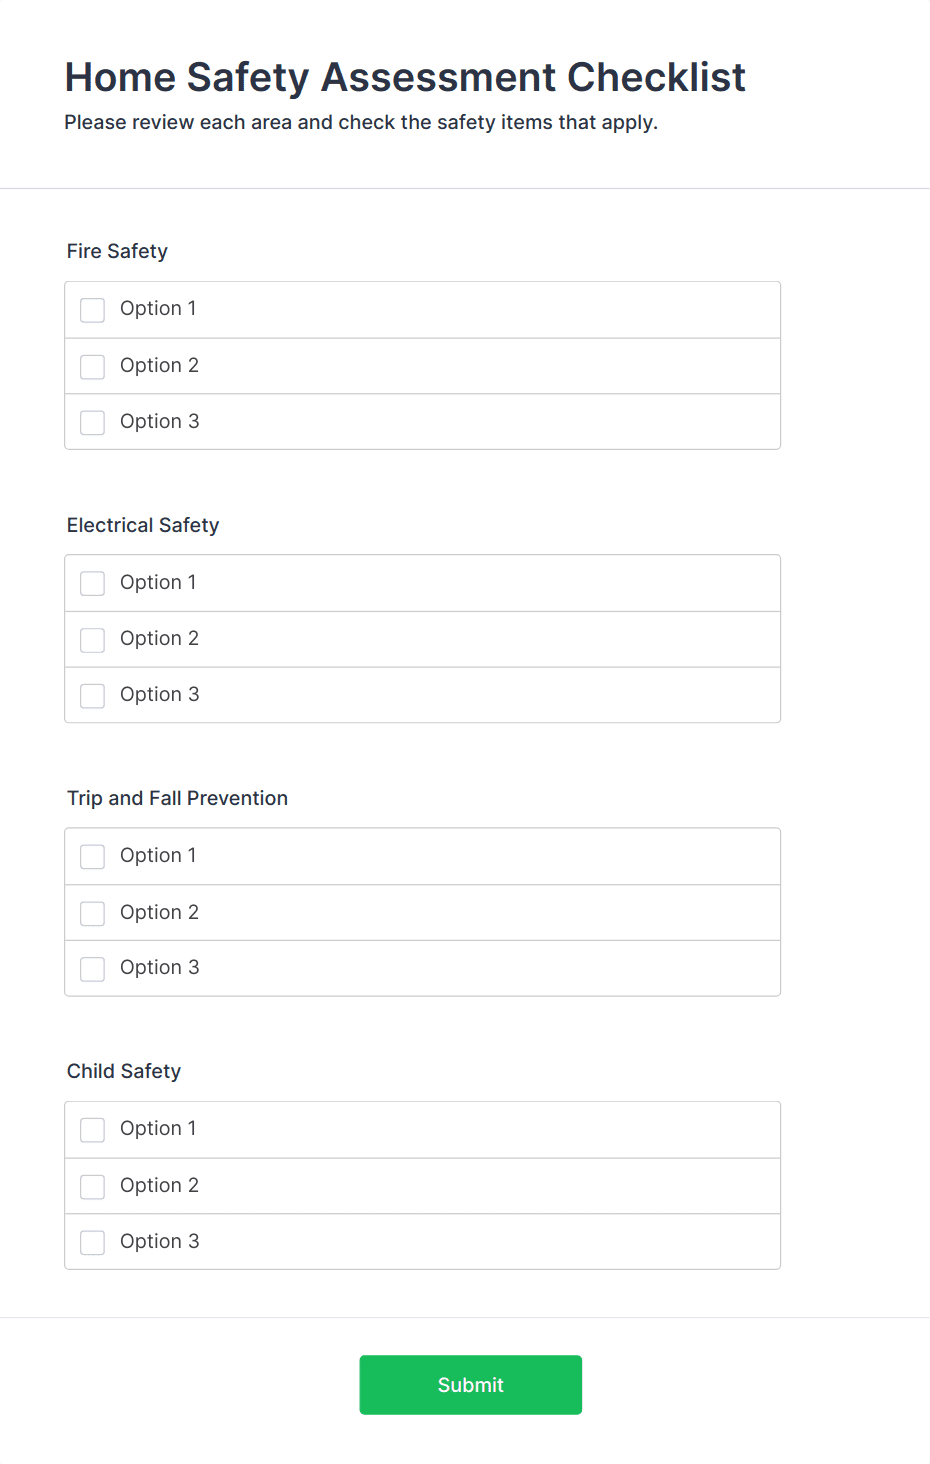Click the Home Safety Assessment Checklist title
The width and height of the screenshot is (930, 1464).
[405, 78]
